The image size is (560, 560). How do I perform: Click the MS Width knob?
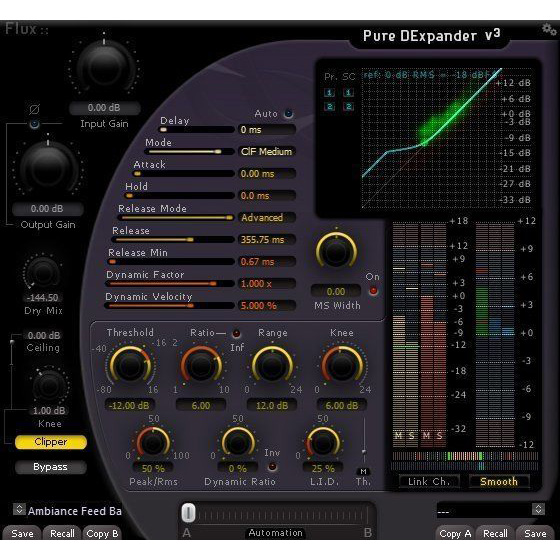(x=336, y=251)
